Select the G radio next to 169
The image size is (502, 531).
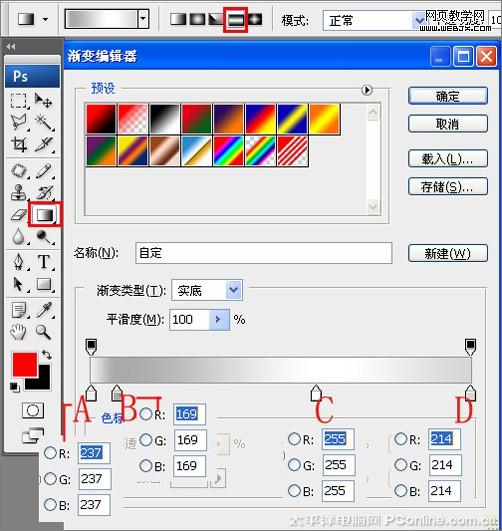(146, 440)
